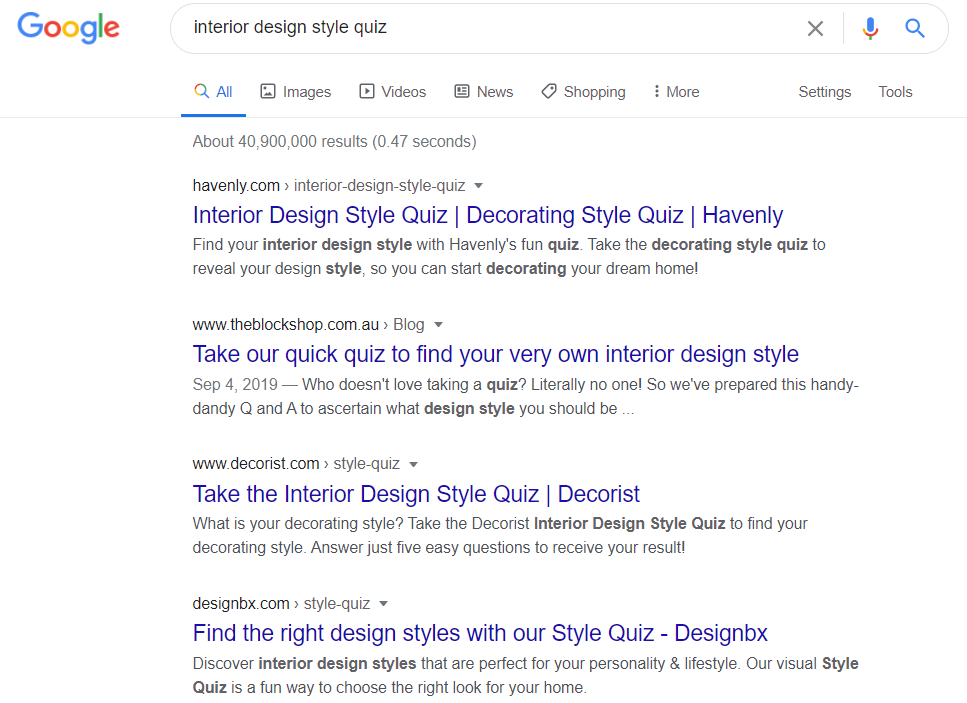Screen dimensions: 967x703
Task: Click the Designbx result snippet description
Action: (x=525, y=675)
